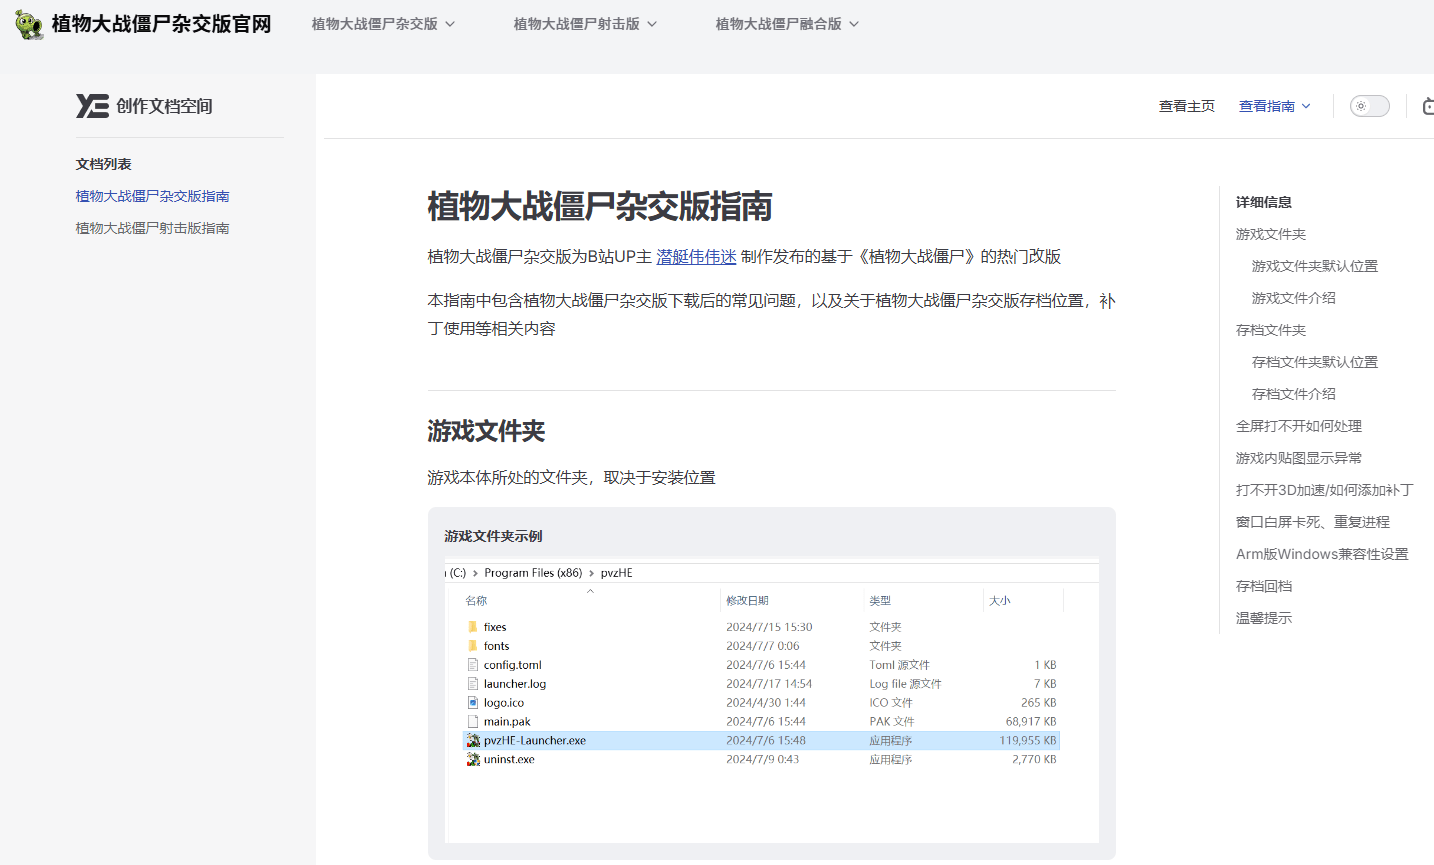Toggle the dark mode switch
1434x865 pixels.
1369,106
